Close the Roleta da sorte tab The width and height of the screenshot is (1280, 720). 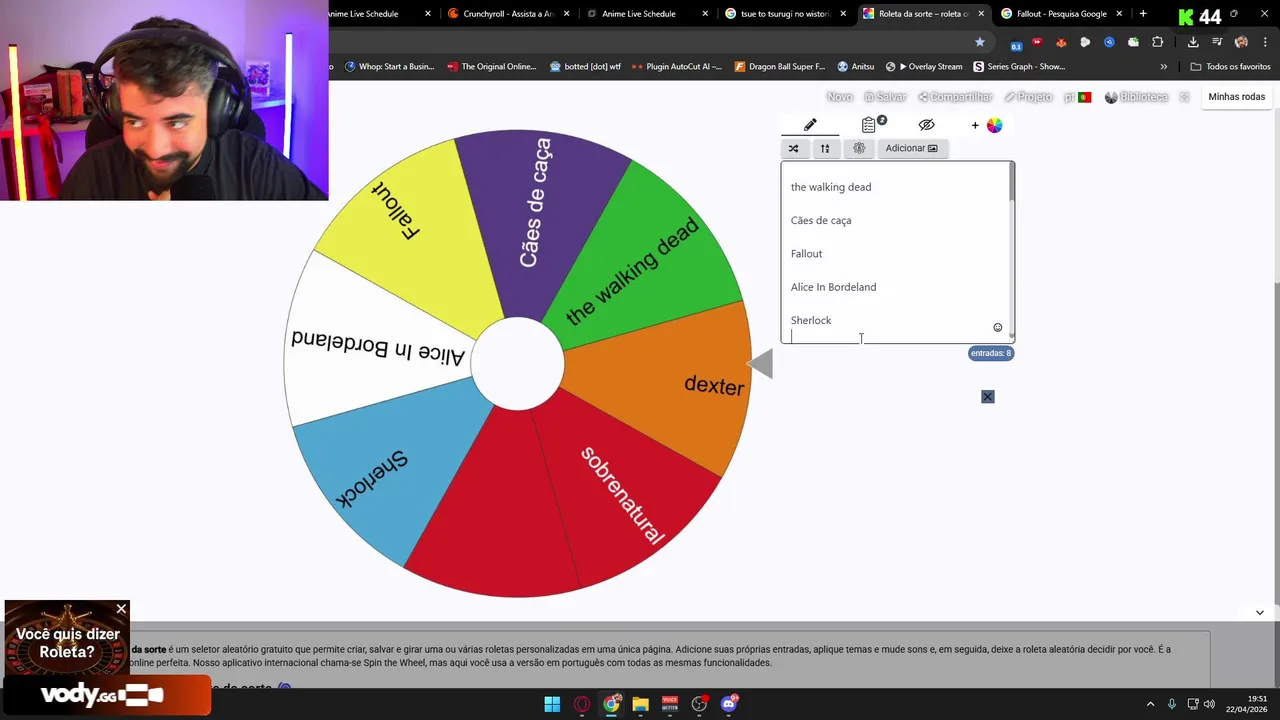981,14
